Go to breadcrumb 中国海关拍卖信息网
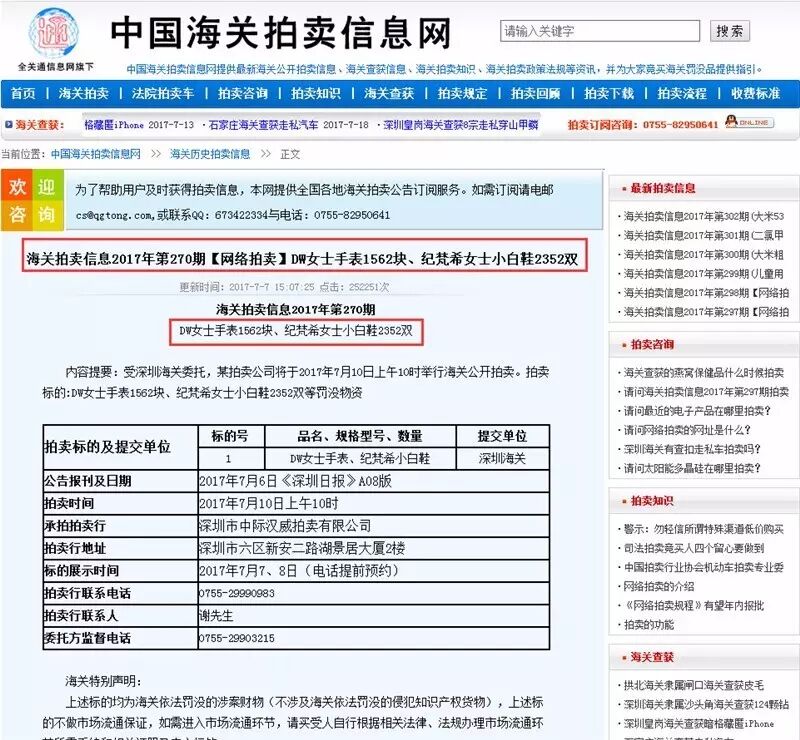This screenshot has width=800, height=740. [96, 154]
